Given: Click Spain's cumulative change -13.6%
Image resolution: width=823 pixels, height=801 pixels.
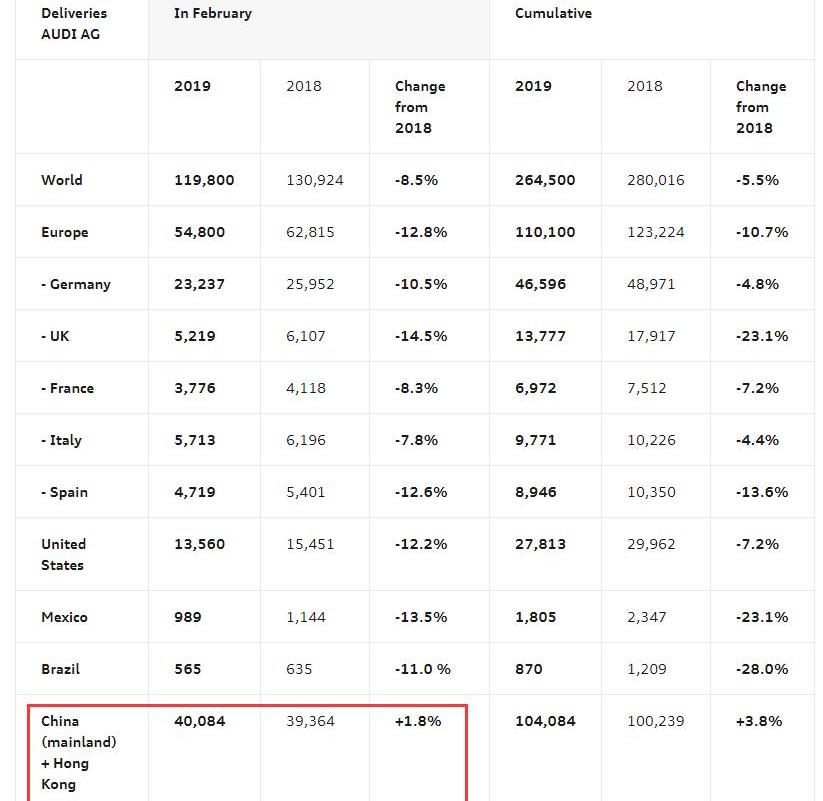Looking at the screenshot, I should tap(762, 493).
